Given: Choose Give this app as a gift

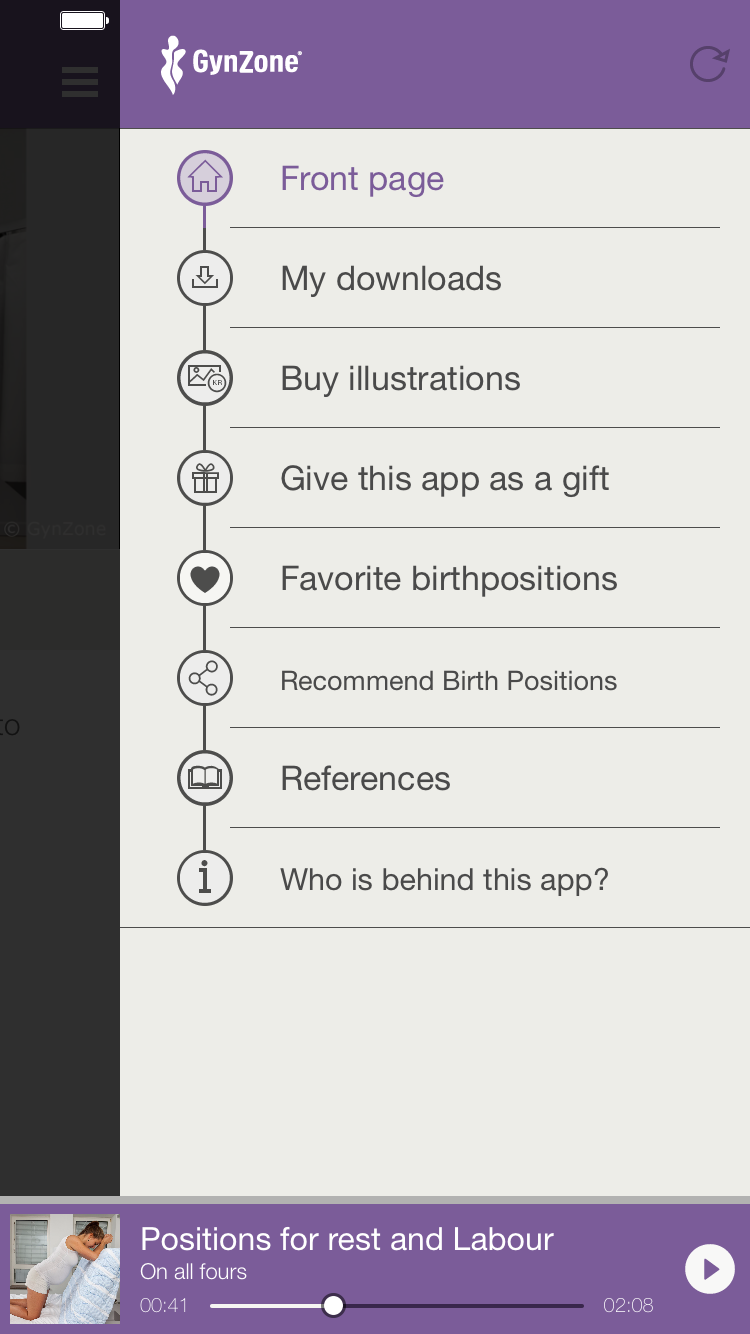Looking at the screenshot, I should [x=445, y=479].
